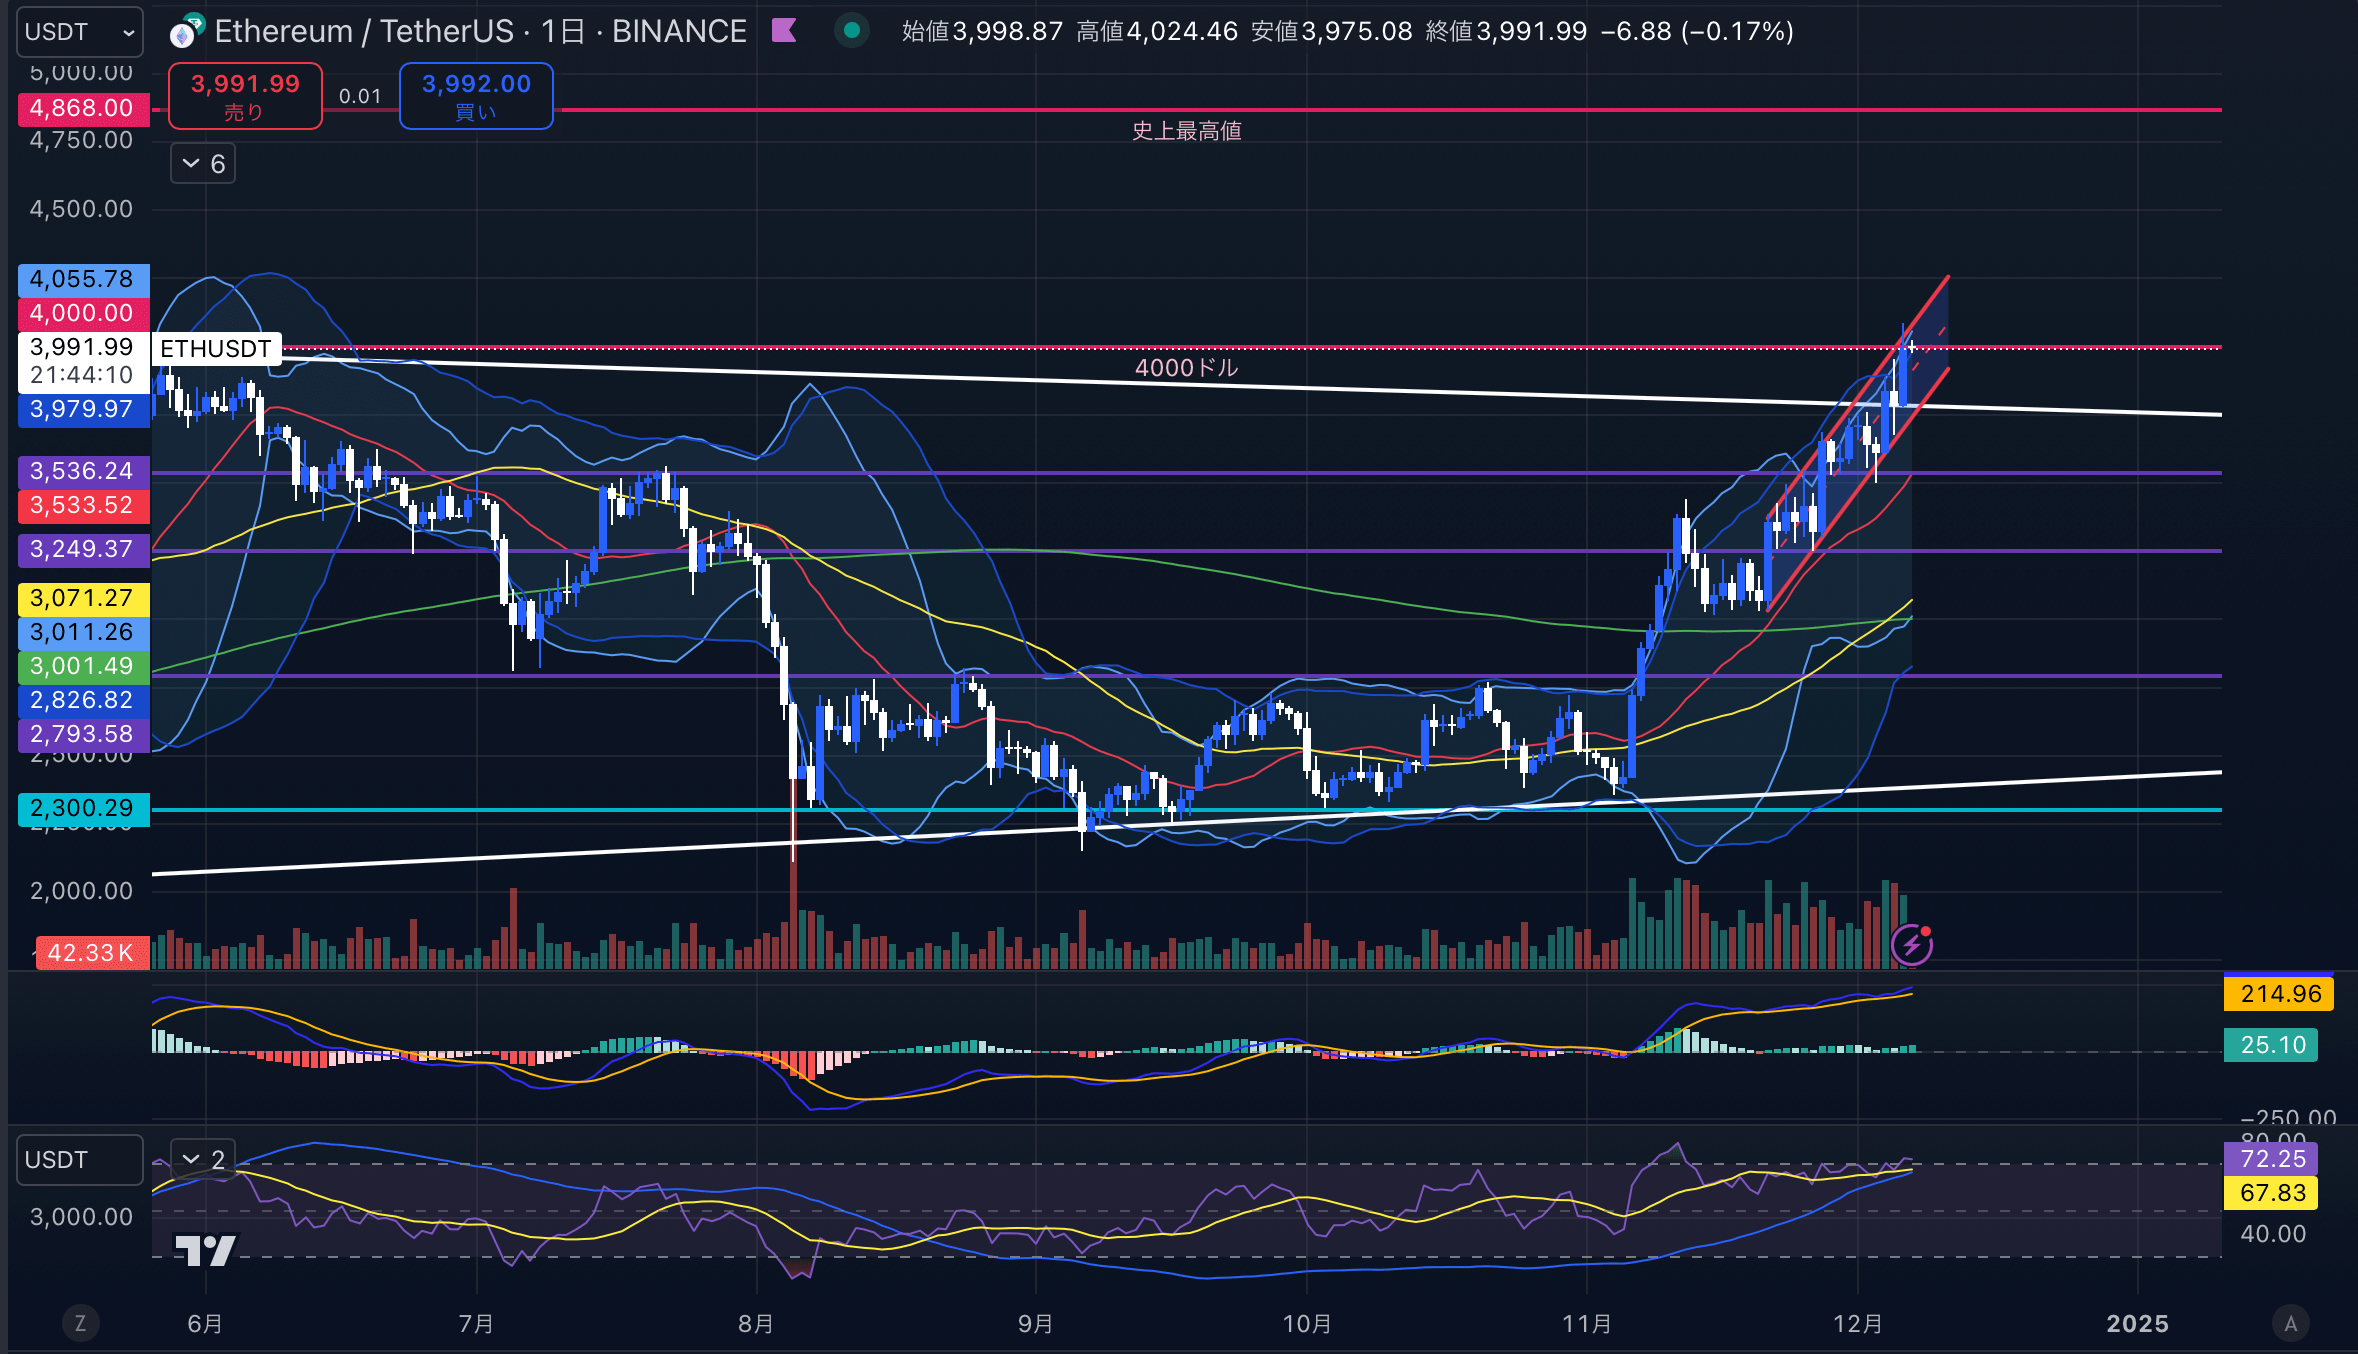Select the yellow 3,071.27 price label
This screenshot has width=2358, height=1354.
(84, 598)
